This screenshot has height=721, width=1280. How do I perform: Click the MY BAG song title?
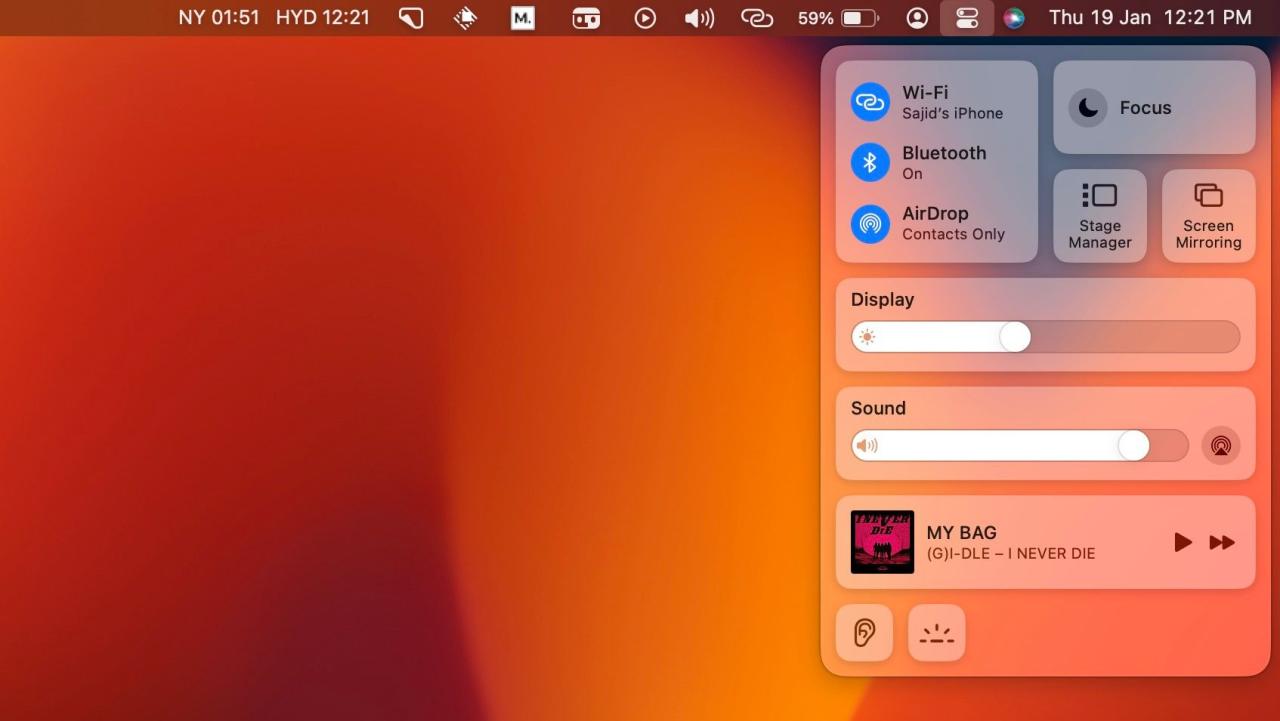click(x=961, y=533)
